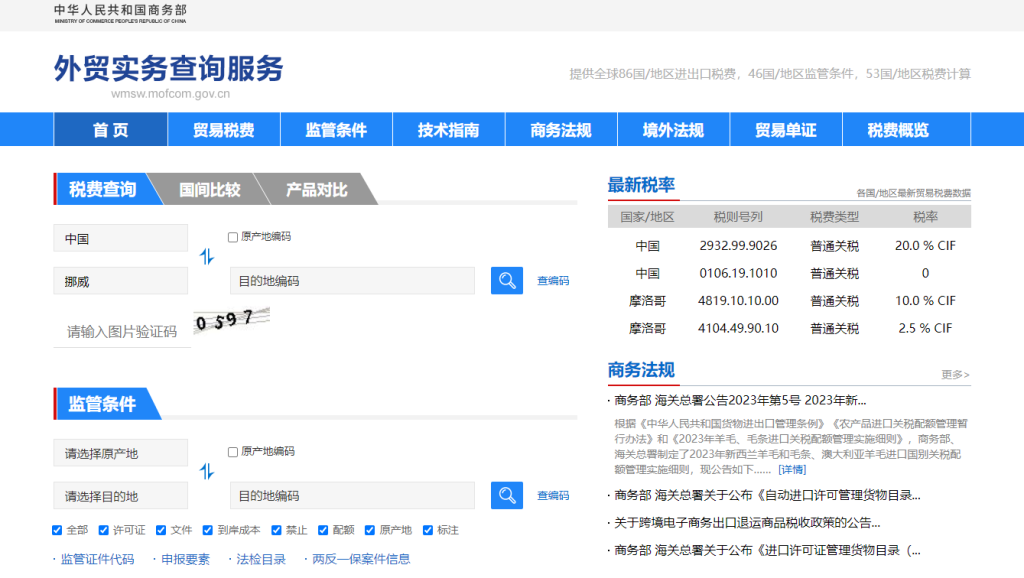Uncheck the 文件 checkbox
The width and height of the screenshot is (1024, 578).
pos(161,530)
